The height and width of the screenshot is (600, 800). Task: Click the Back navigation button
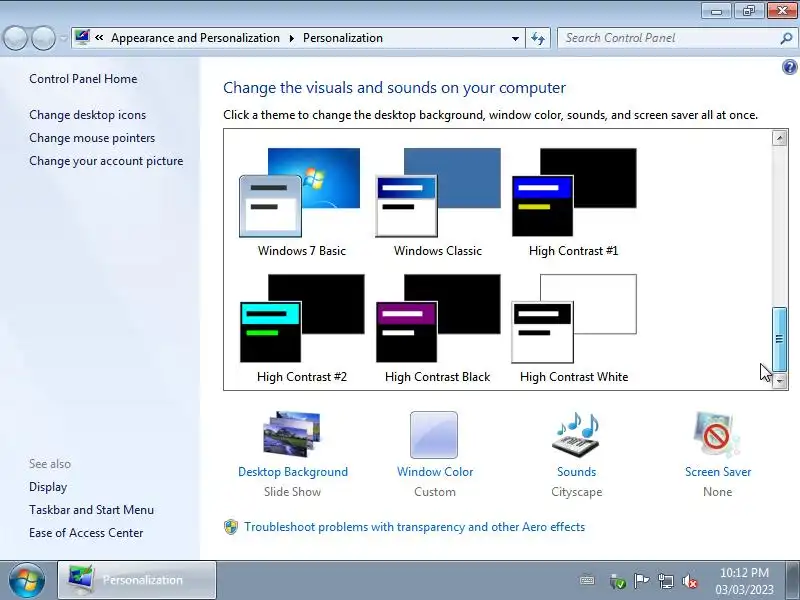(x=15, y=38)
